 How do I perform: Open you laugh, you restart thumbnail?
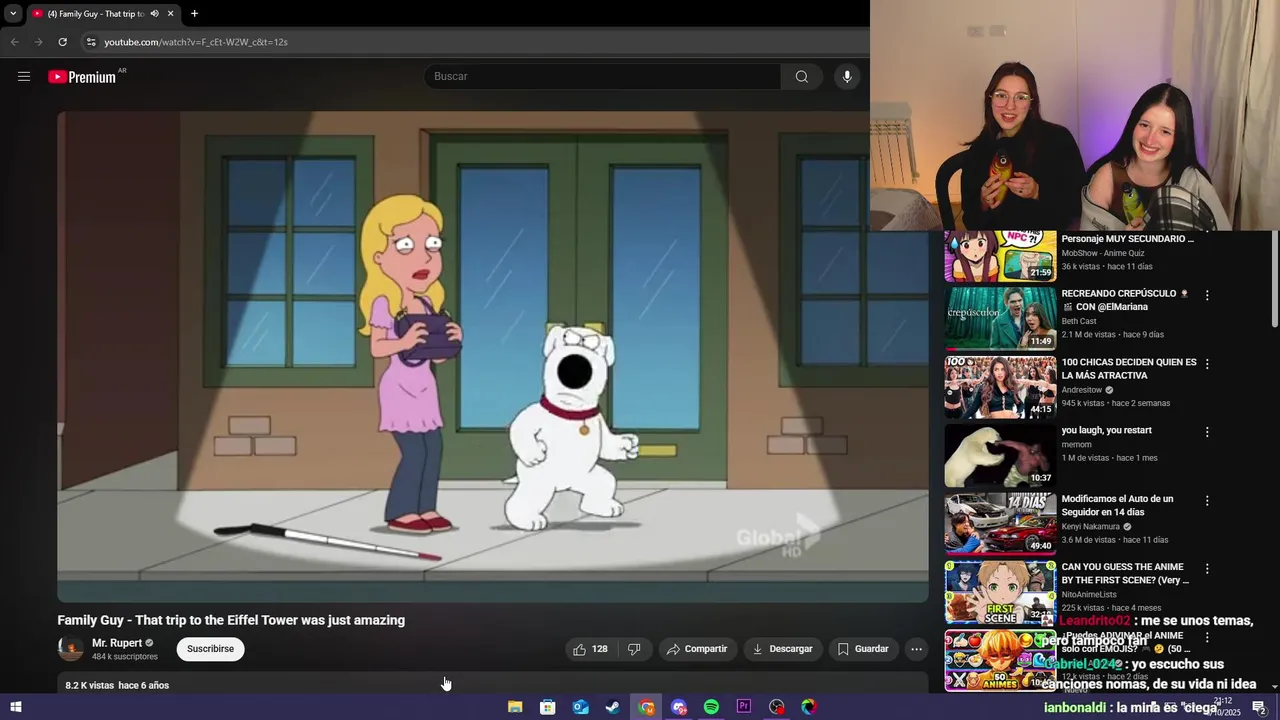coord(1000,455)
